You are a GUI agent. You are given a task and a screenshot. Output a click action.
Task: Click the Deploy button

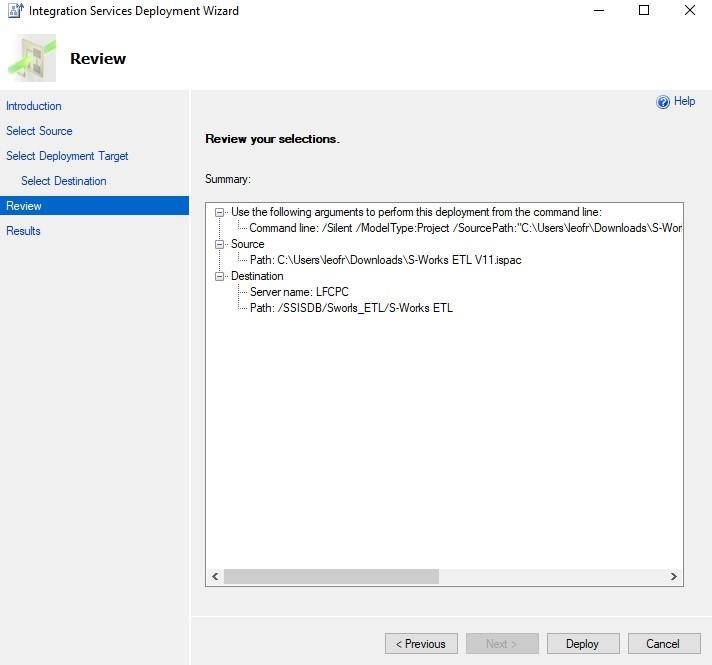point(583,644)
